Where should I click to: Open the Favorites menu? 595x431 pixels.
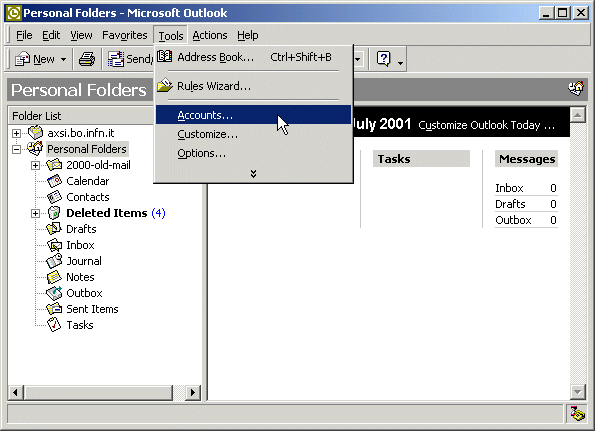point(124,35)
